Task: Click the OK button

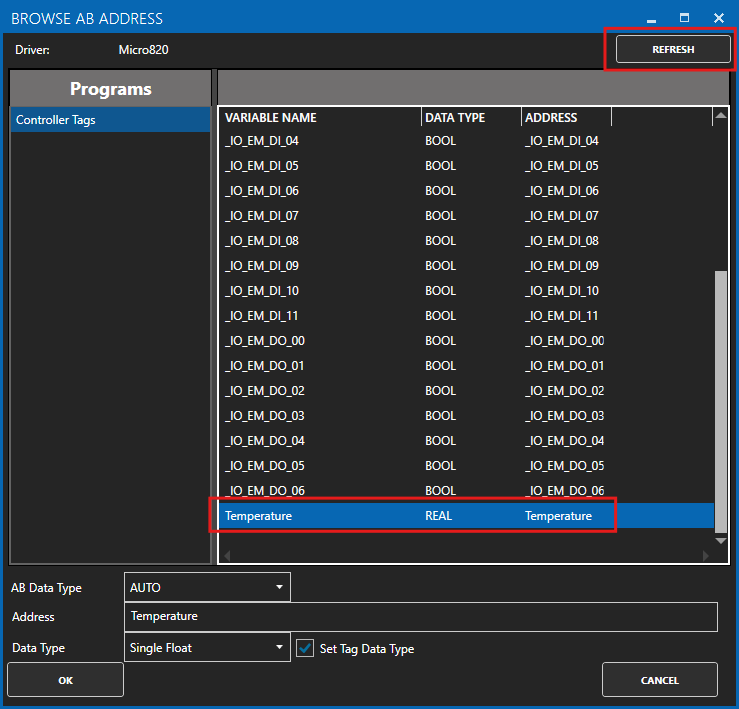Action: (x=66, y=680)
